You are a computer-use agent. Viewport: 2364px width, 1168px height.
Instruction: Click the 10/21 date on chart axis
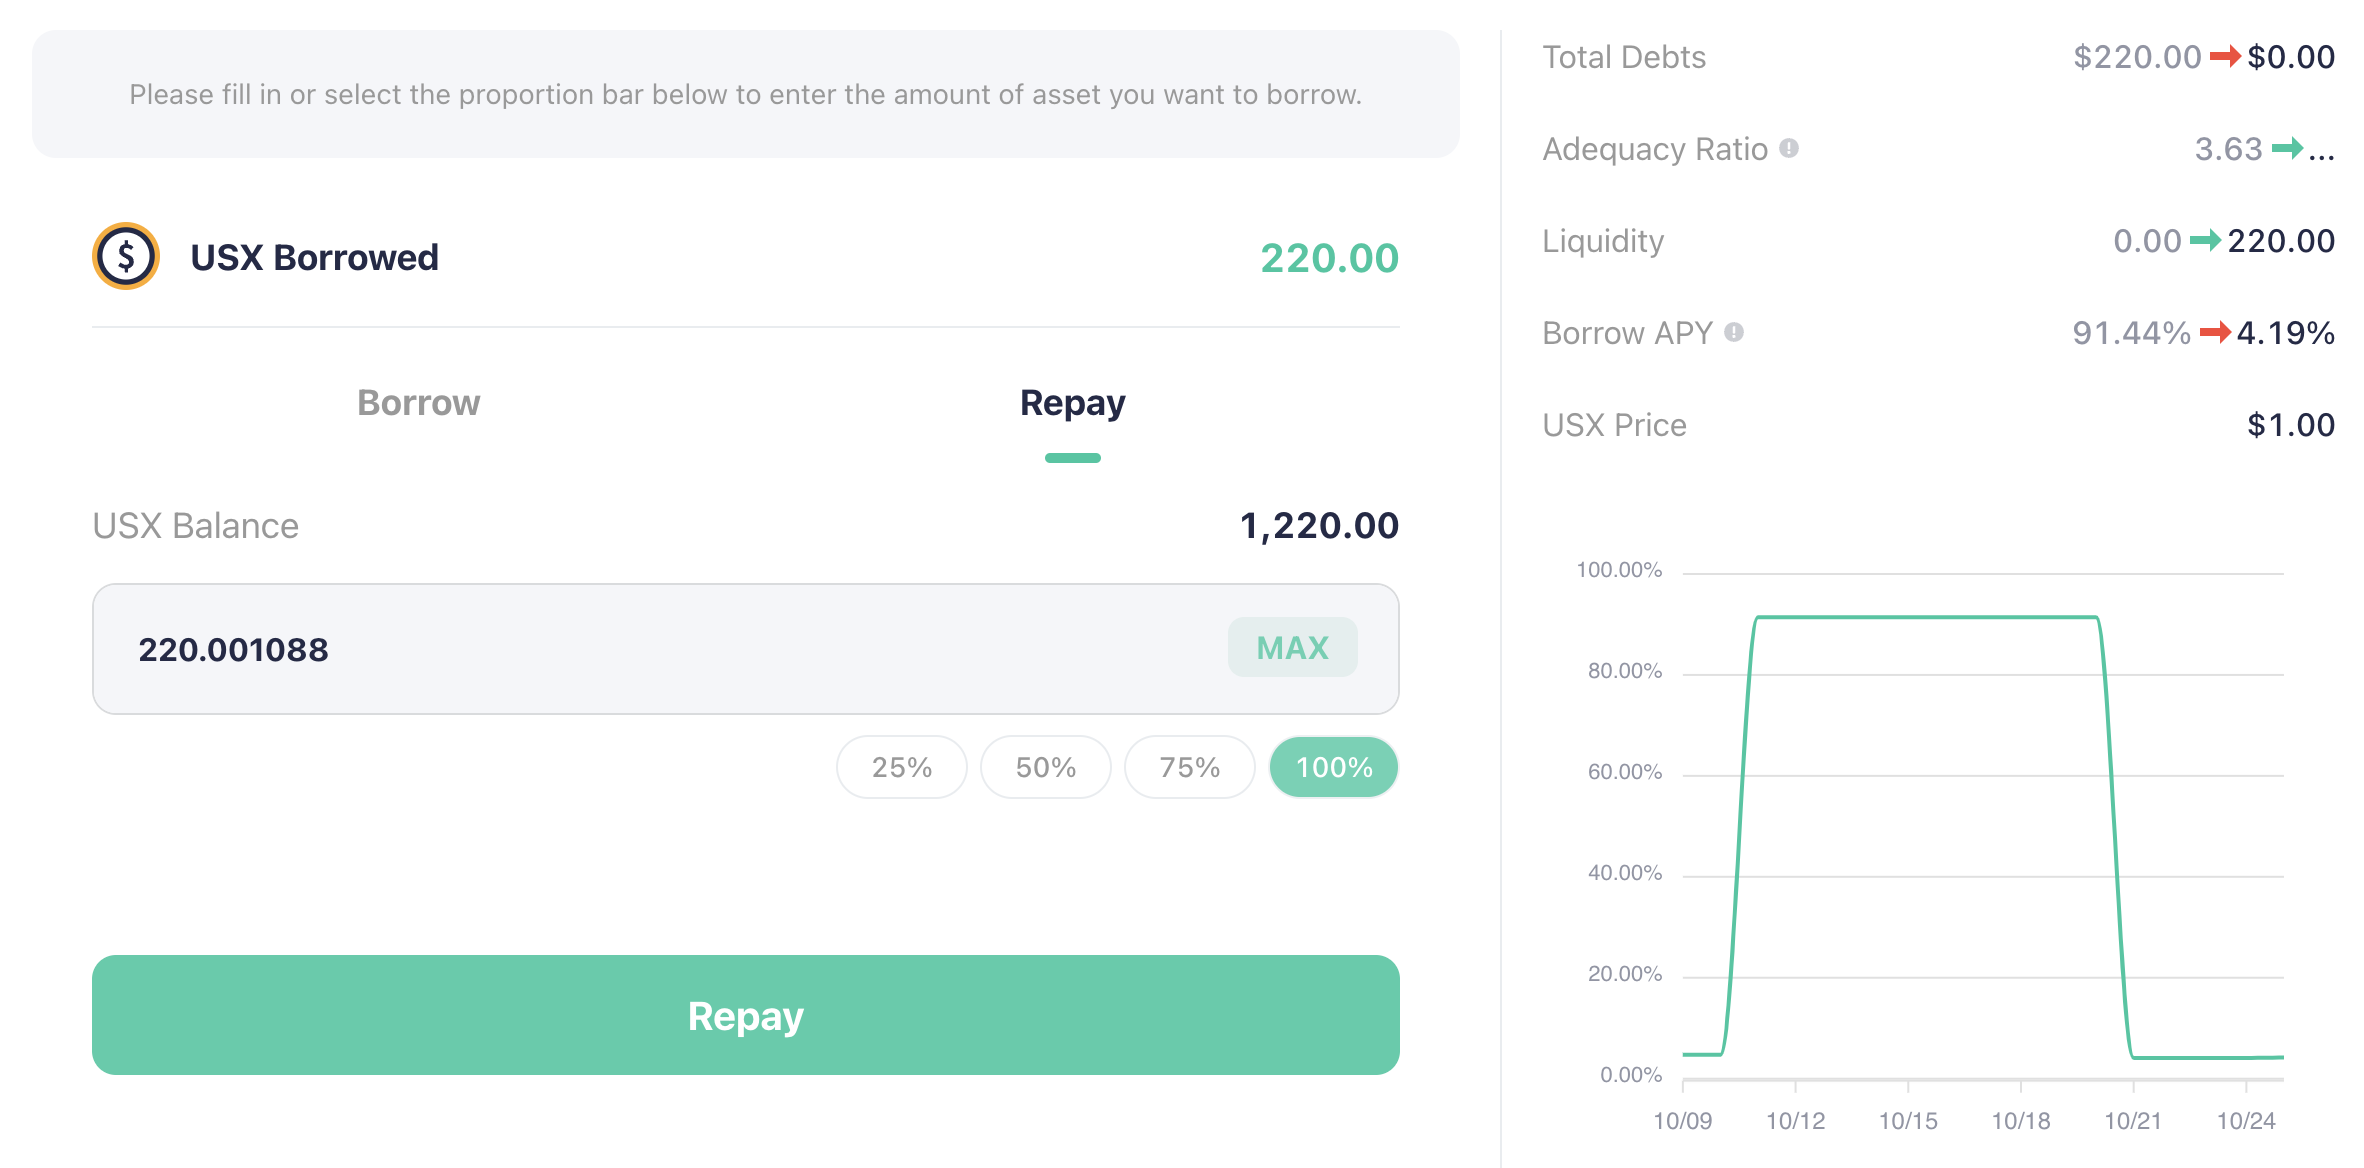2132,1121
